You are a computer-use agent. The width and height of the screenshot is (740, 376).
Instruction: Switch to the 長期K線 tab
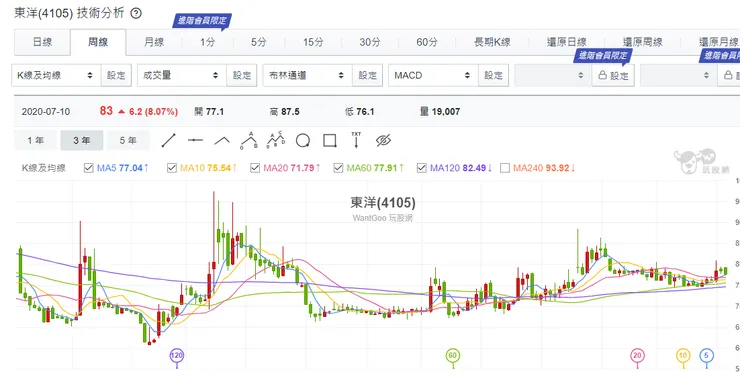[492, 42]
